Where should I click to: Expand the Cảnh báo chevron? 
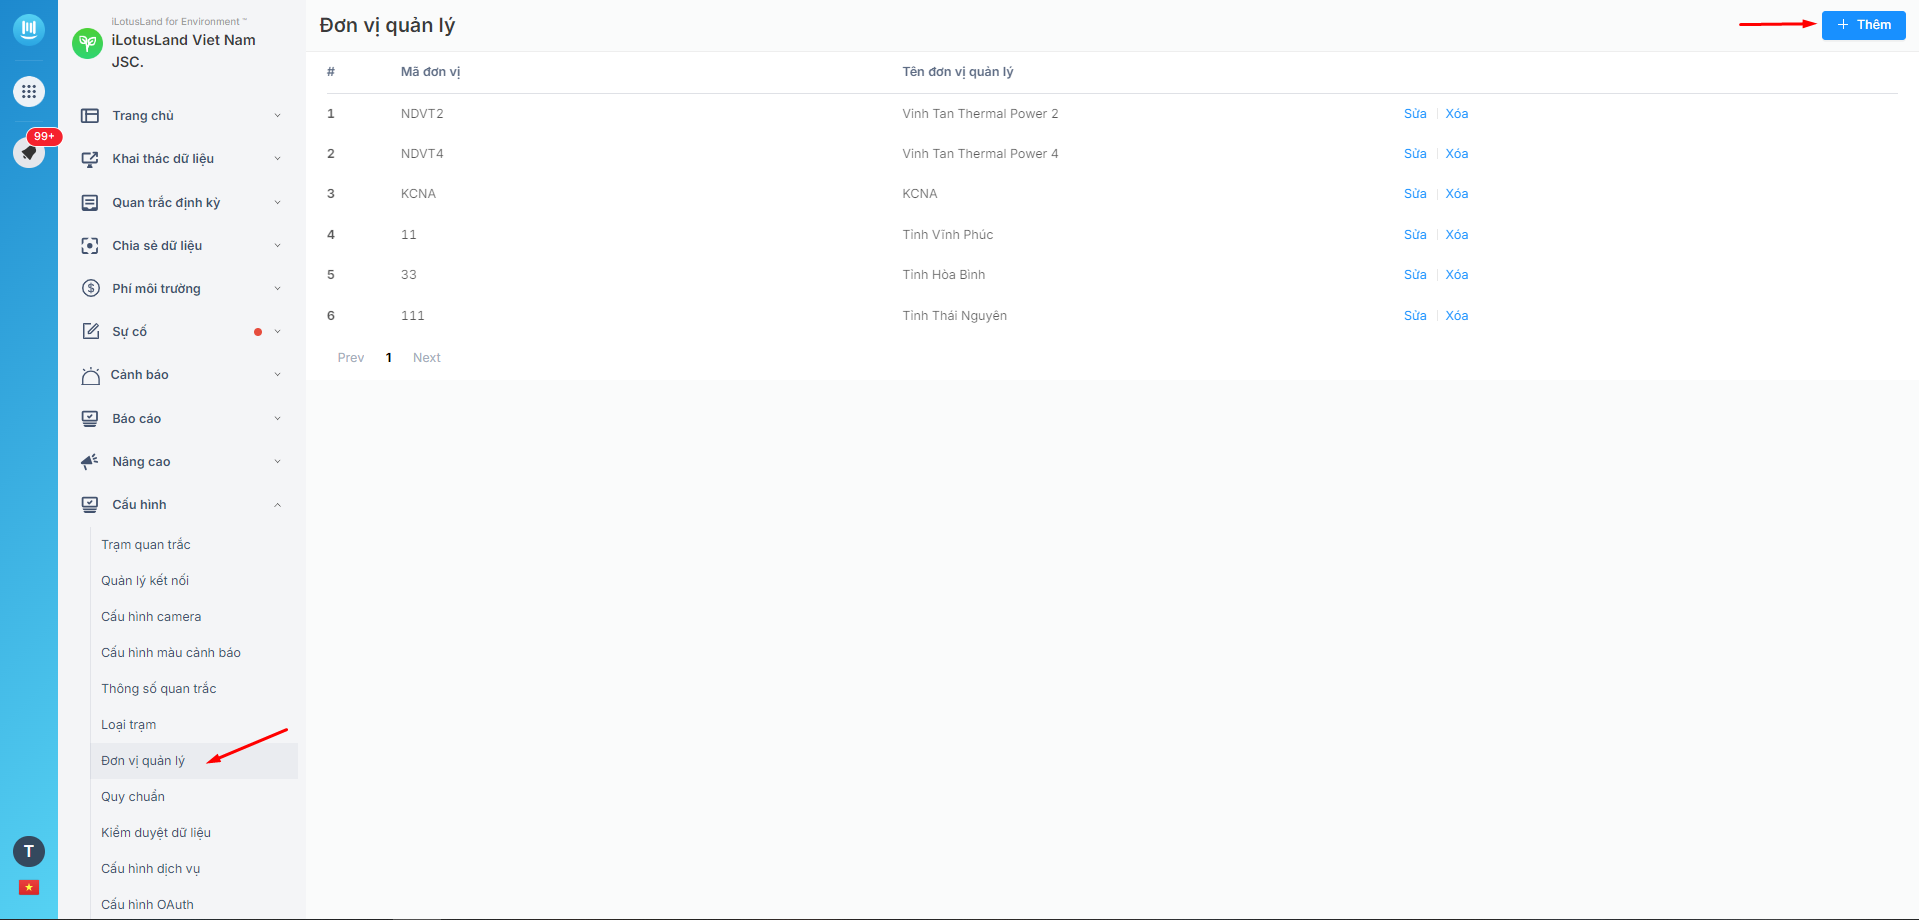click(277, 375)
